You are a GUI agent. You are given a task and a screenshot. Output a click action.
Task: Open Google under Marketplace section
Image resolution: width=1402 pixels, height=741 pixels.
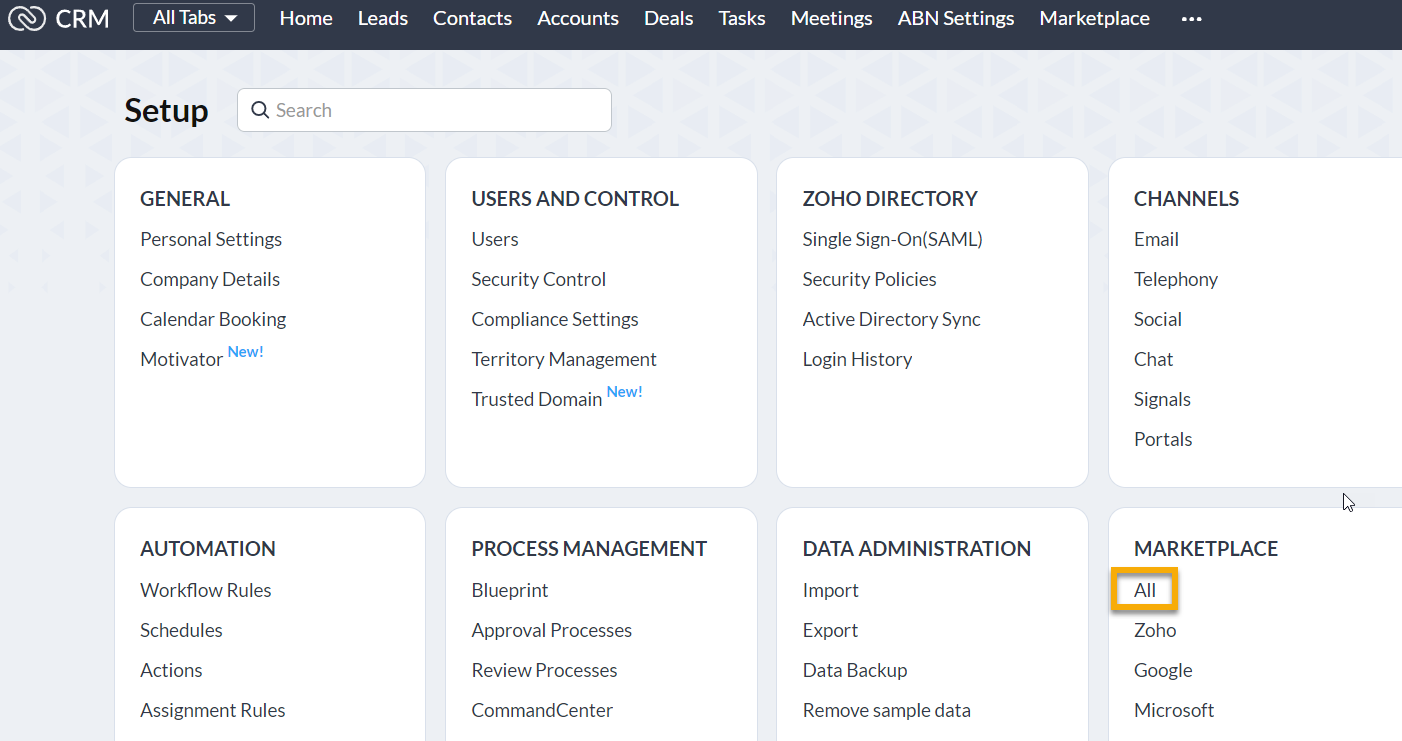coord(1163,670)
